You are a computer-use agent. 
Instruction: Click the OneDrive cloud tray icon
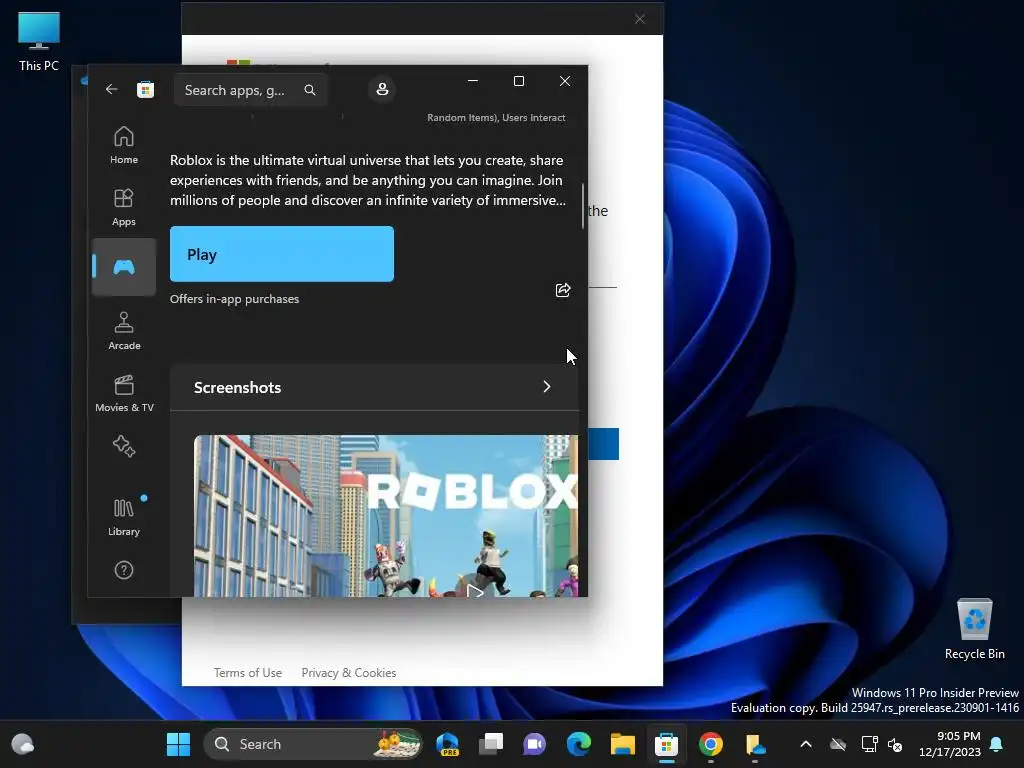[839, 744]
